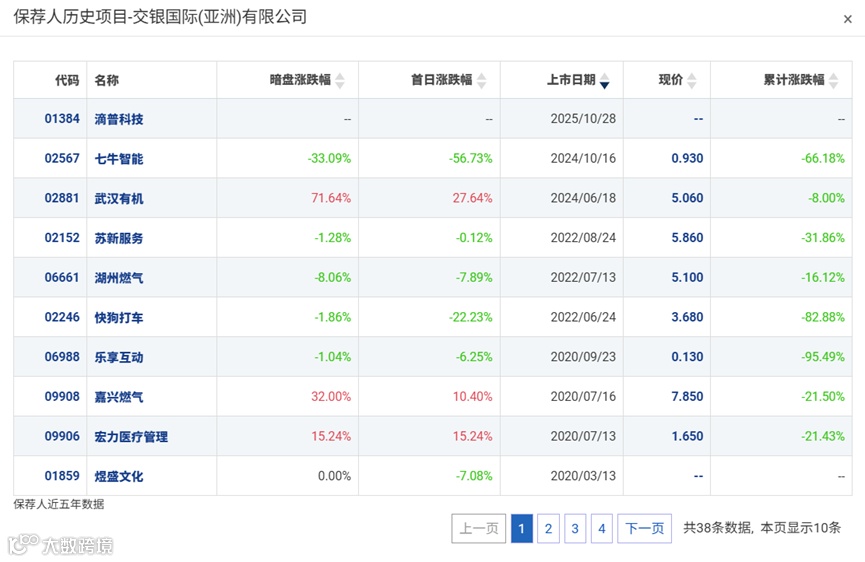Open 七牛智能 stock link

pyautogui.click(x=119, y=159)
